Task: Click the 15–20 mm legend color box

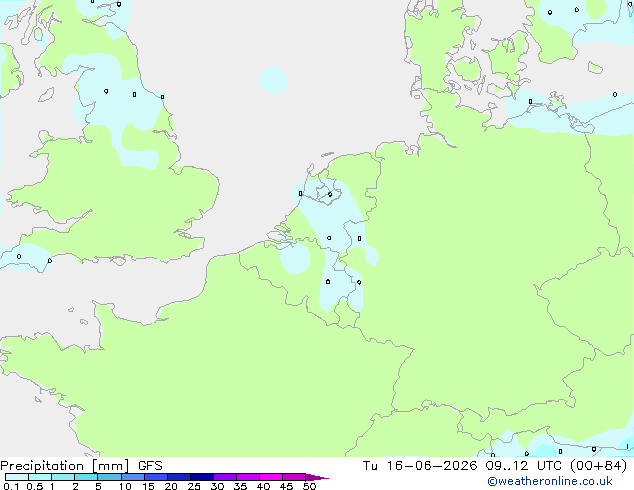Action: [156, 477]
